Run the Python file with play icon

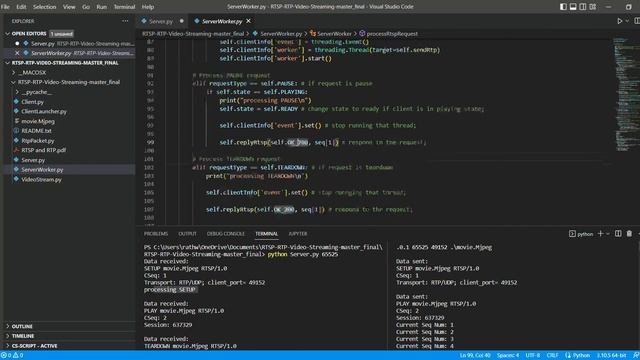point(620,21)
